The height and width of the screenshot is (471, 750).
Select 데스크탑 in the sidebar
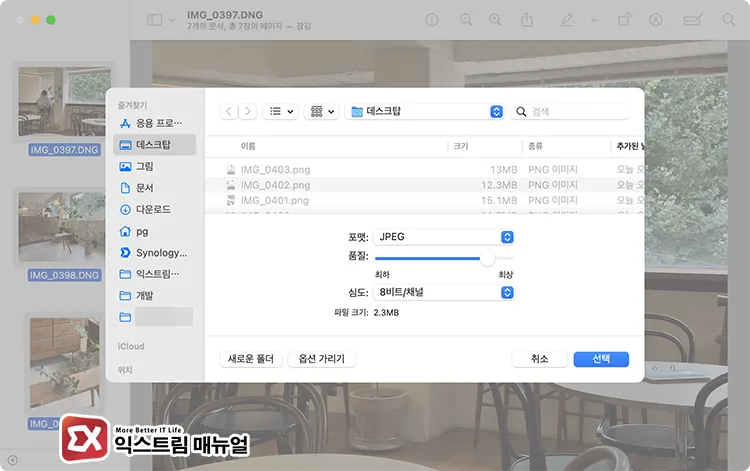[x=154, y=145]
